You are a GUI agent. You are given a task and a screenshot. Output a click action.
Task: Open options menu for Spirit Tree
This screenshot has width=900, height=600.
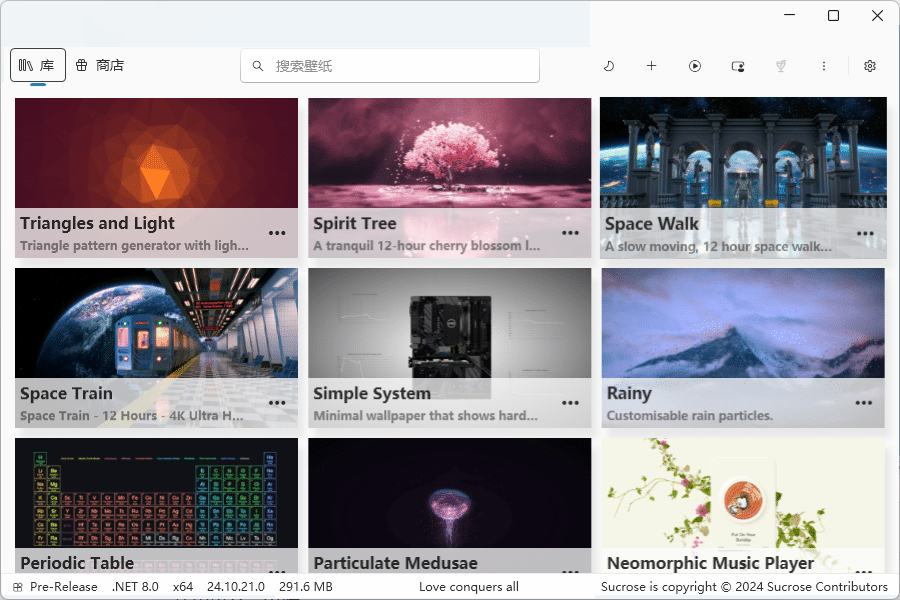point(570,233)
